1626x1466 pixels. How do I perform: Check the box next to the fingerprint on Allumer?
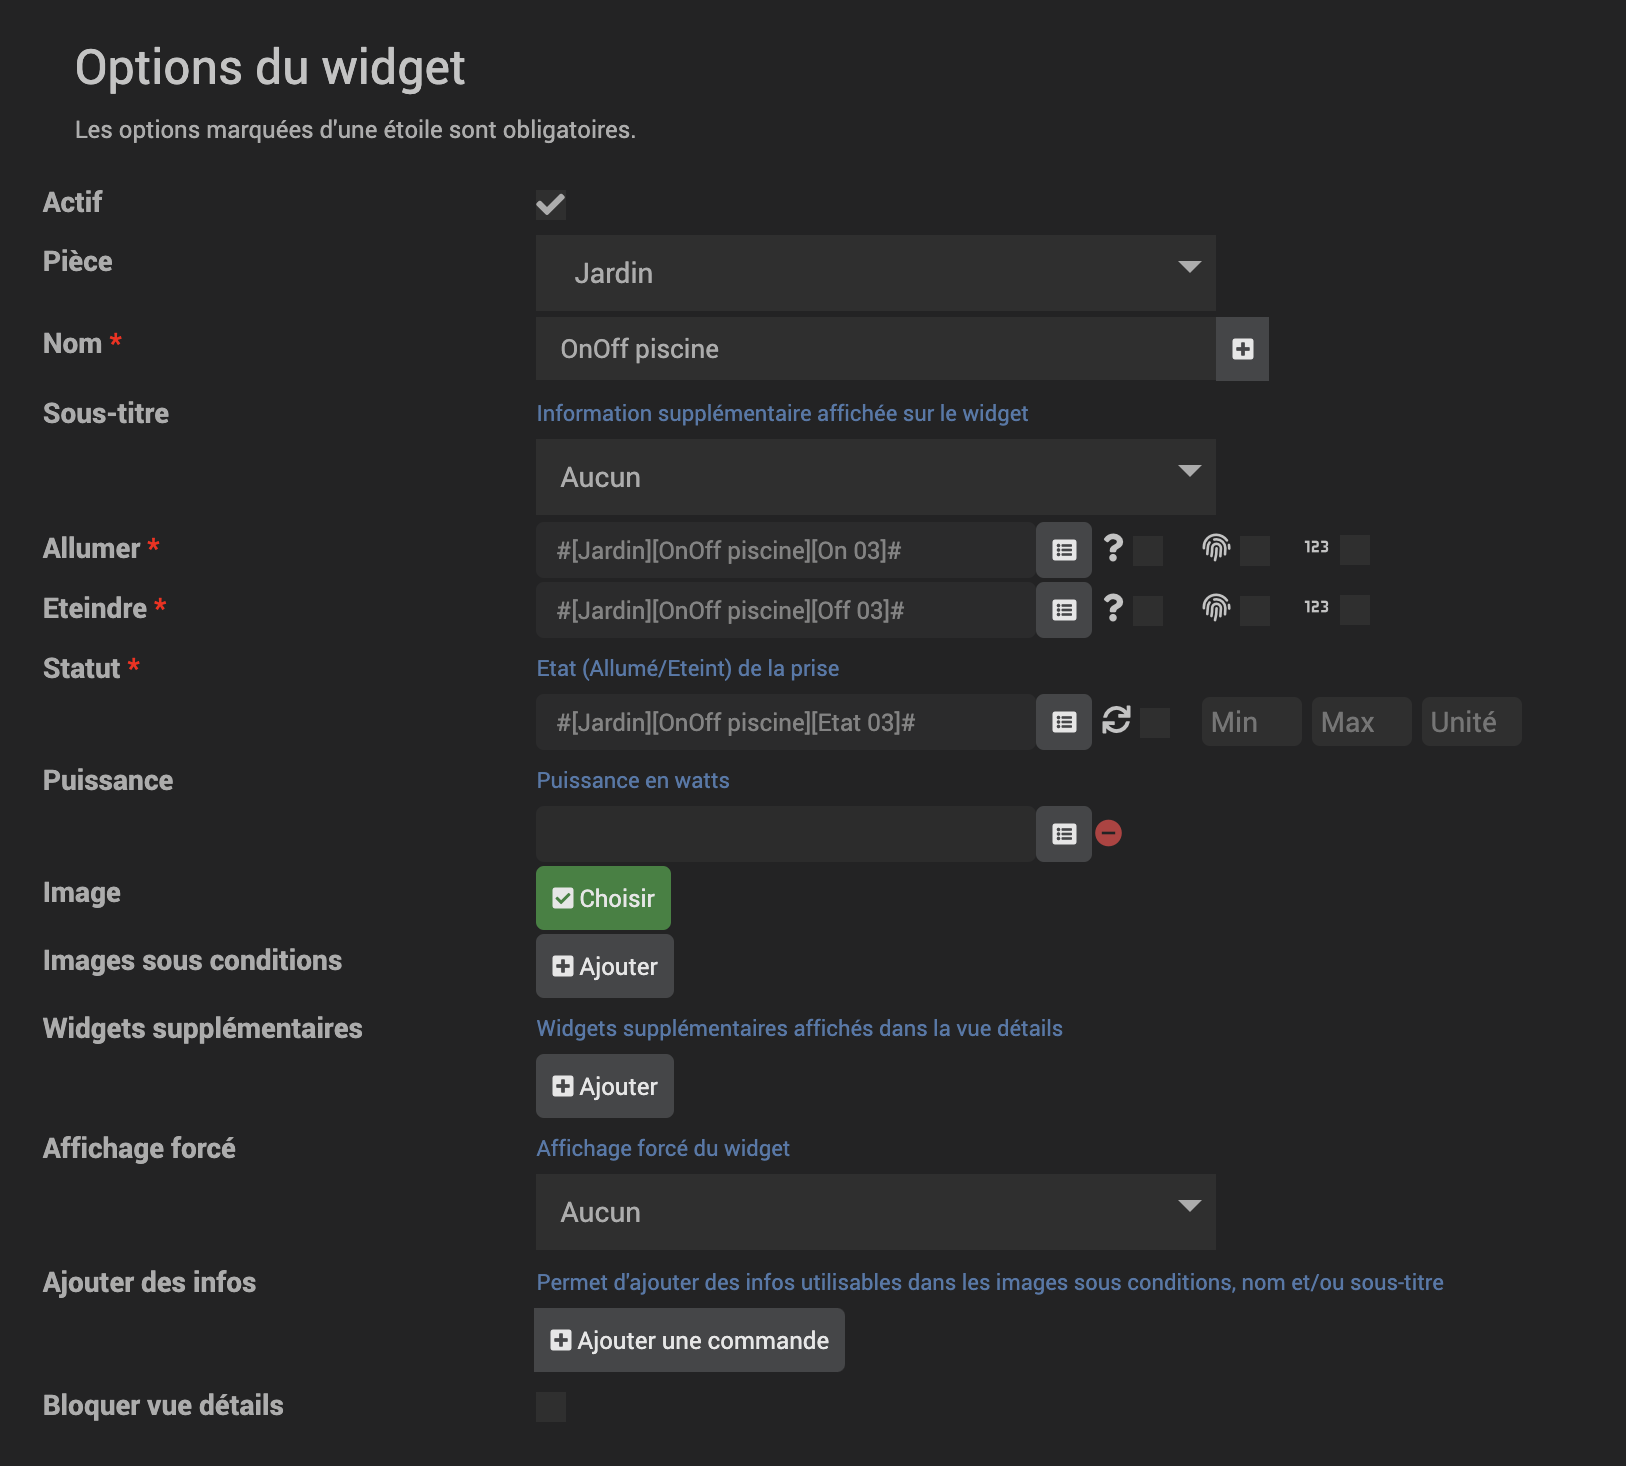click(1252, 549)
